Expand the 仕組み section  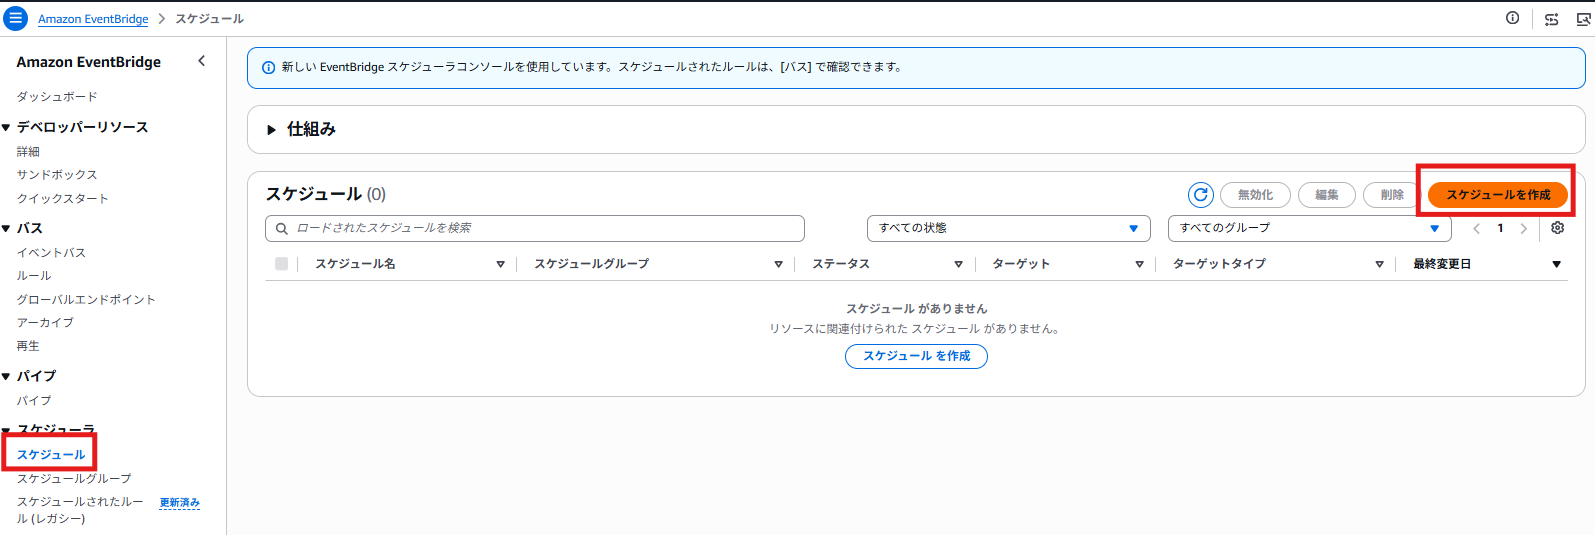(271, 130)
